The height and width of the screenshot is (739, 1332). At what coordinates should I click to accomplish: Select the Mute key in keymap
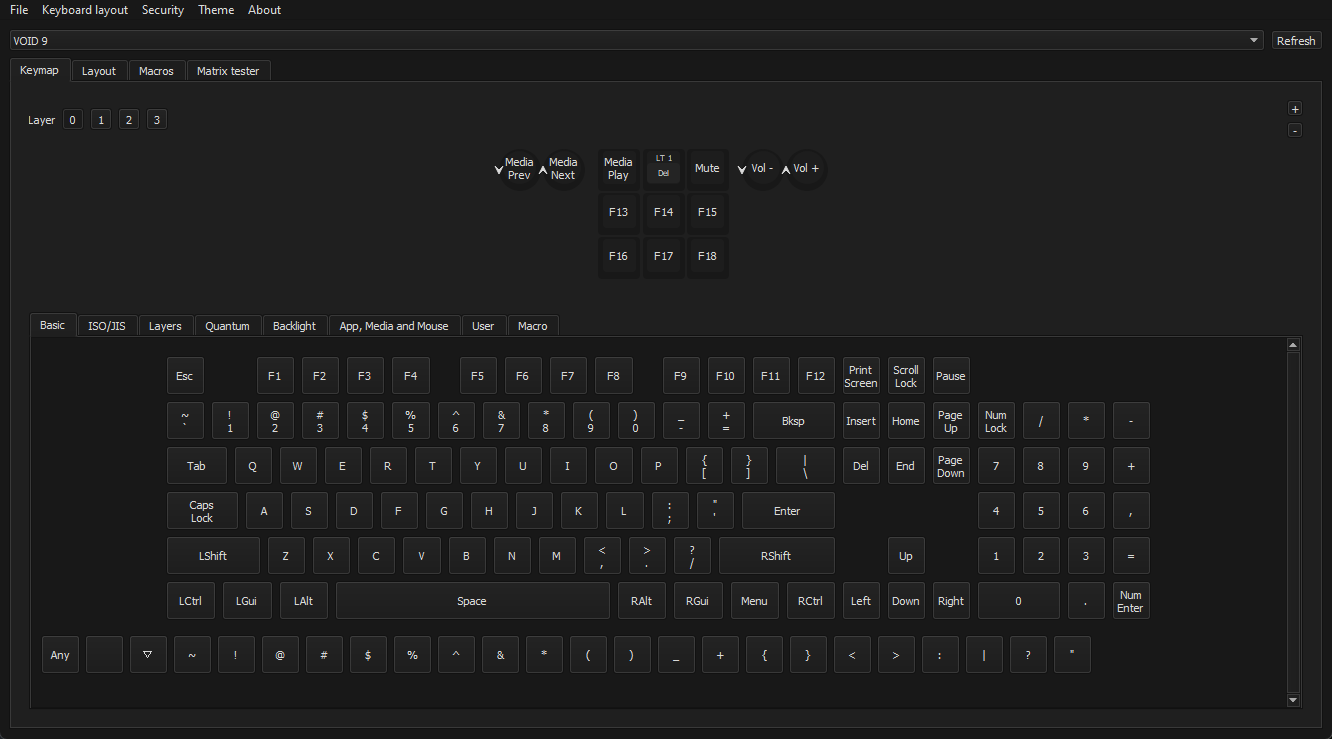point(707,169)
